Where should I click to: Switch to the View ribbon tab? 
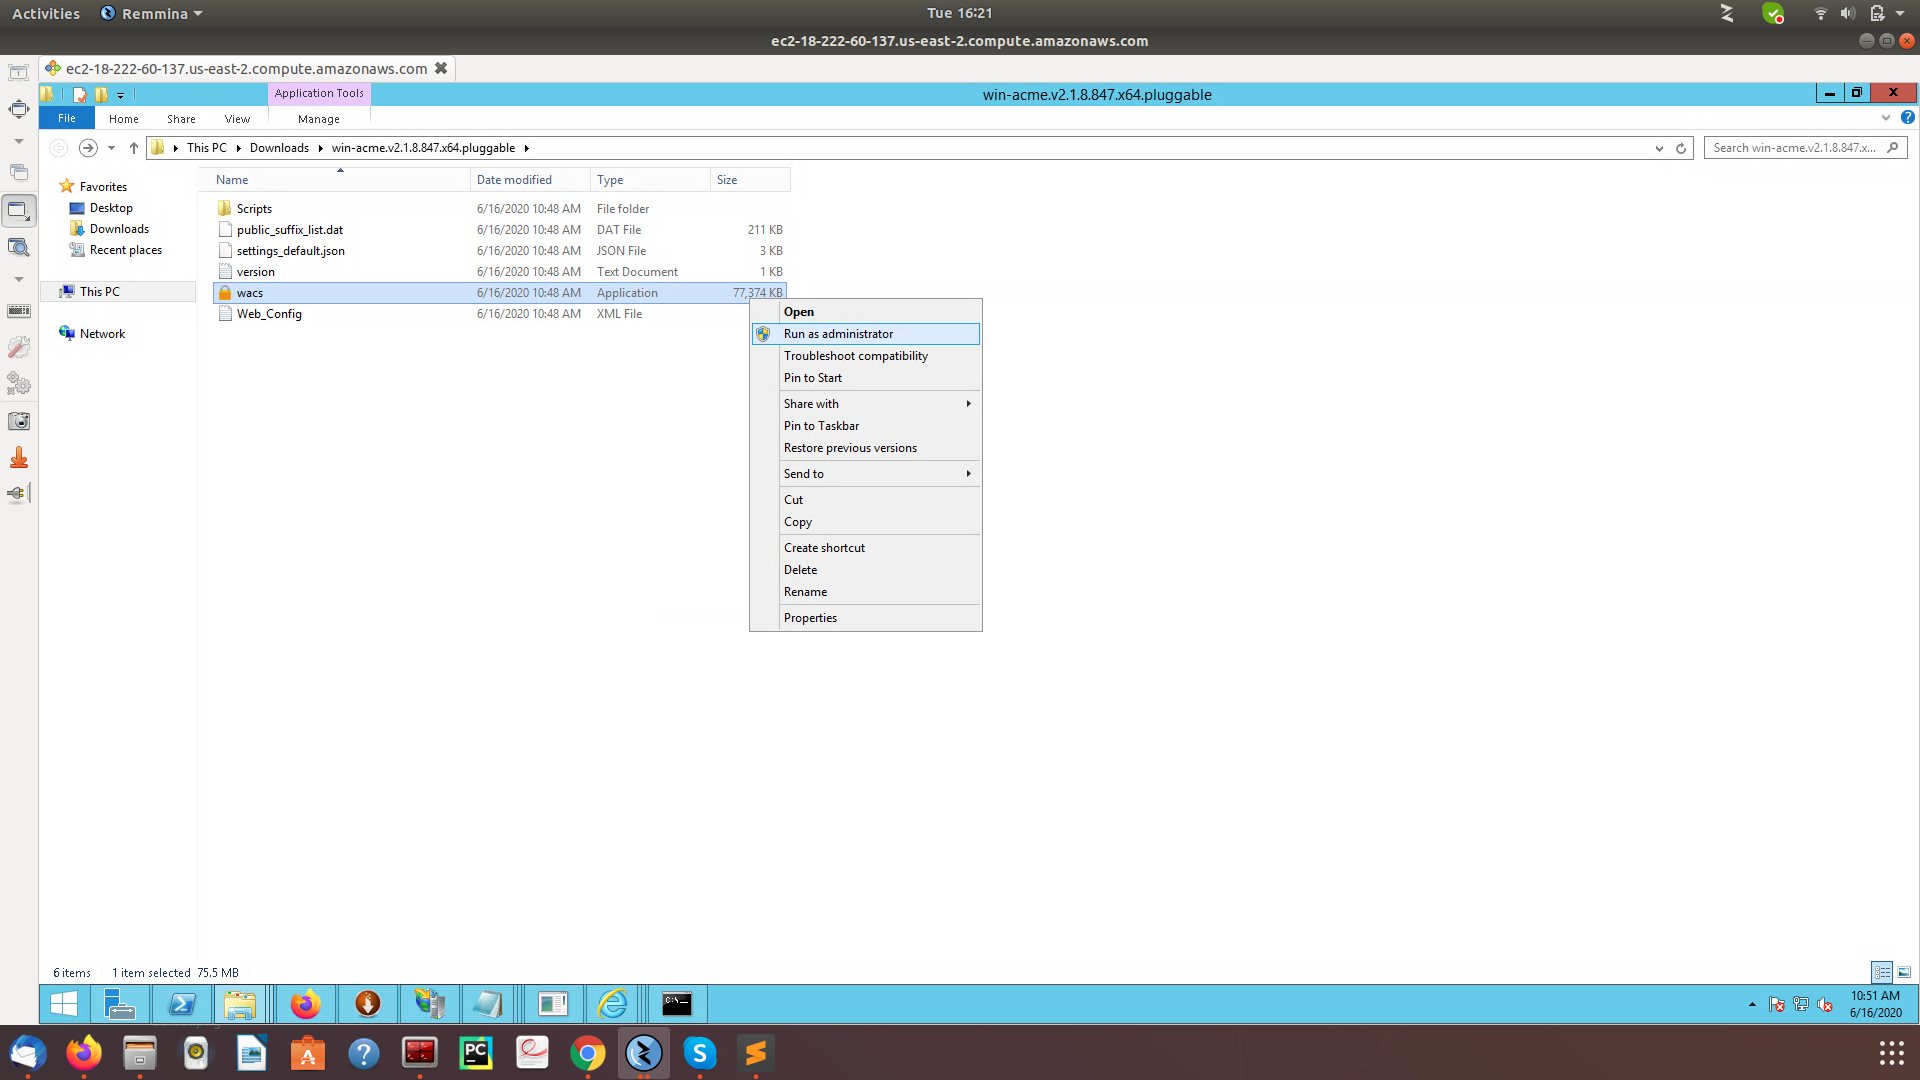pyautogui.click(x=237, y=118)
